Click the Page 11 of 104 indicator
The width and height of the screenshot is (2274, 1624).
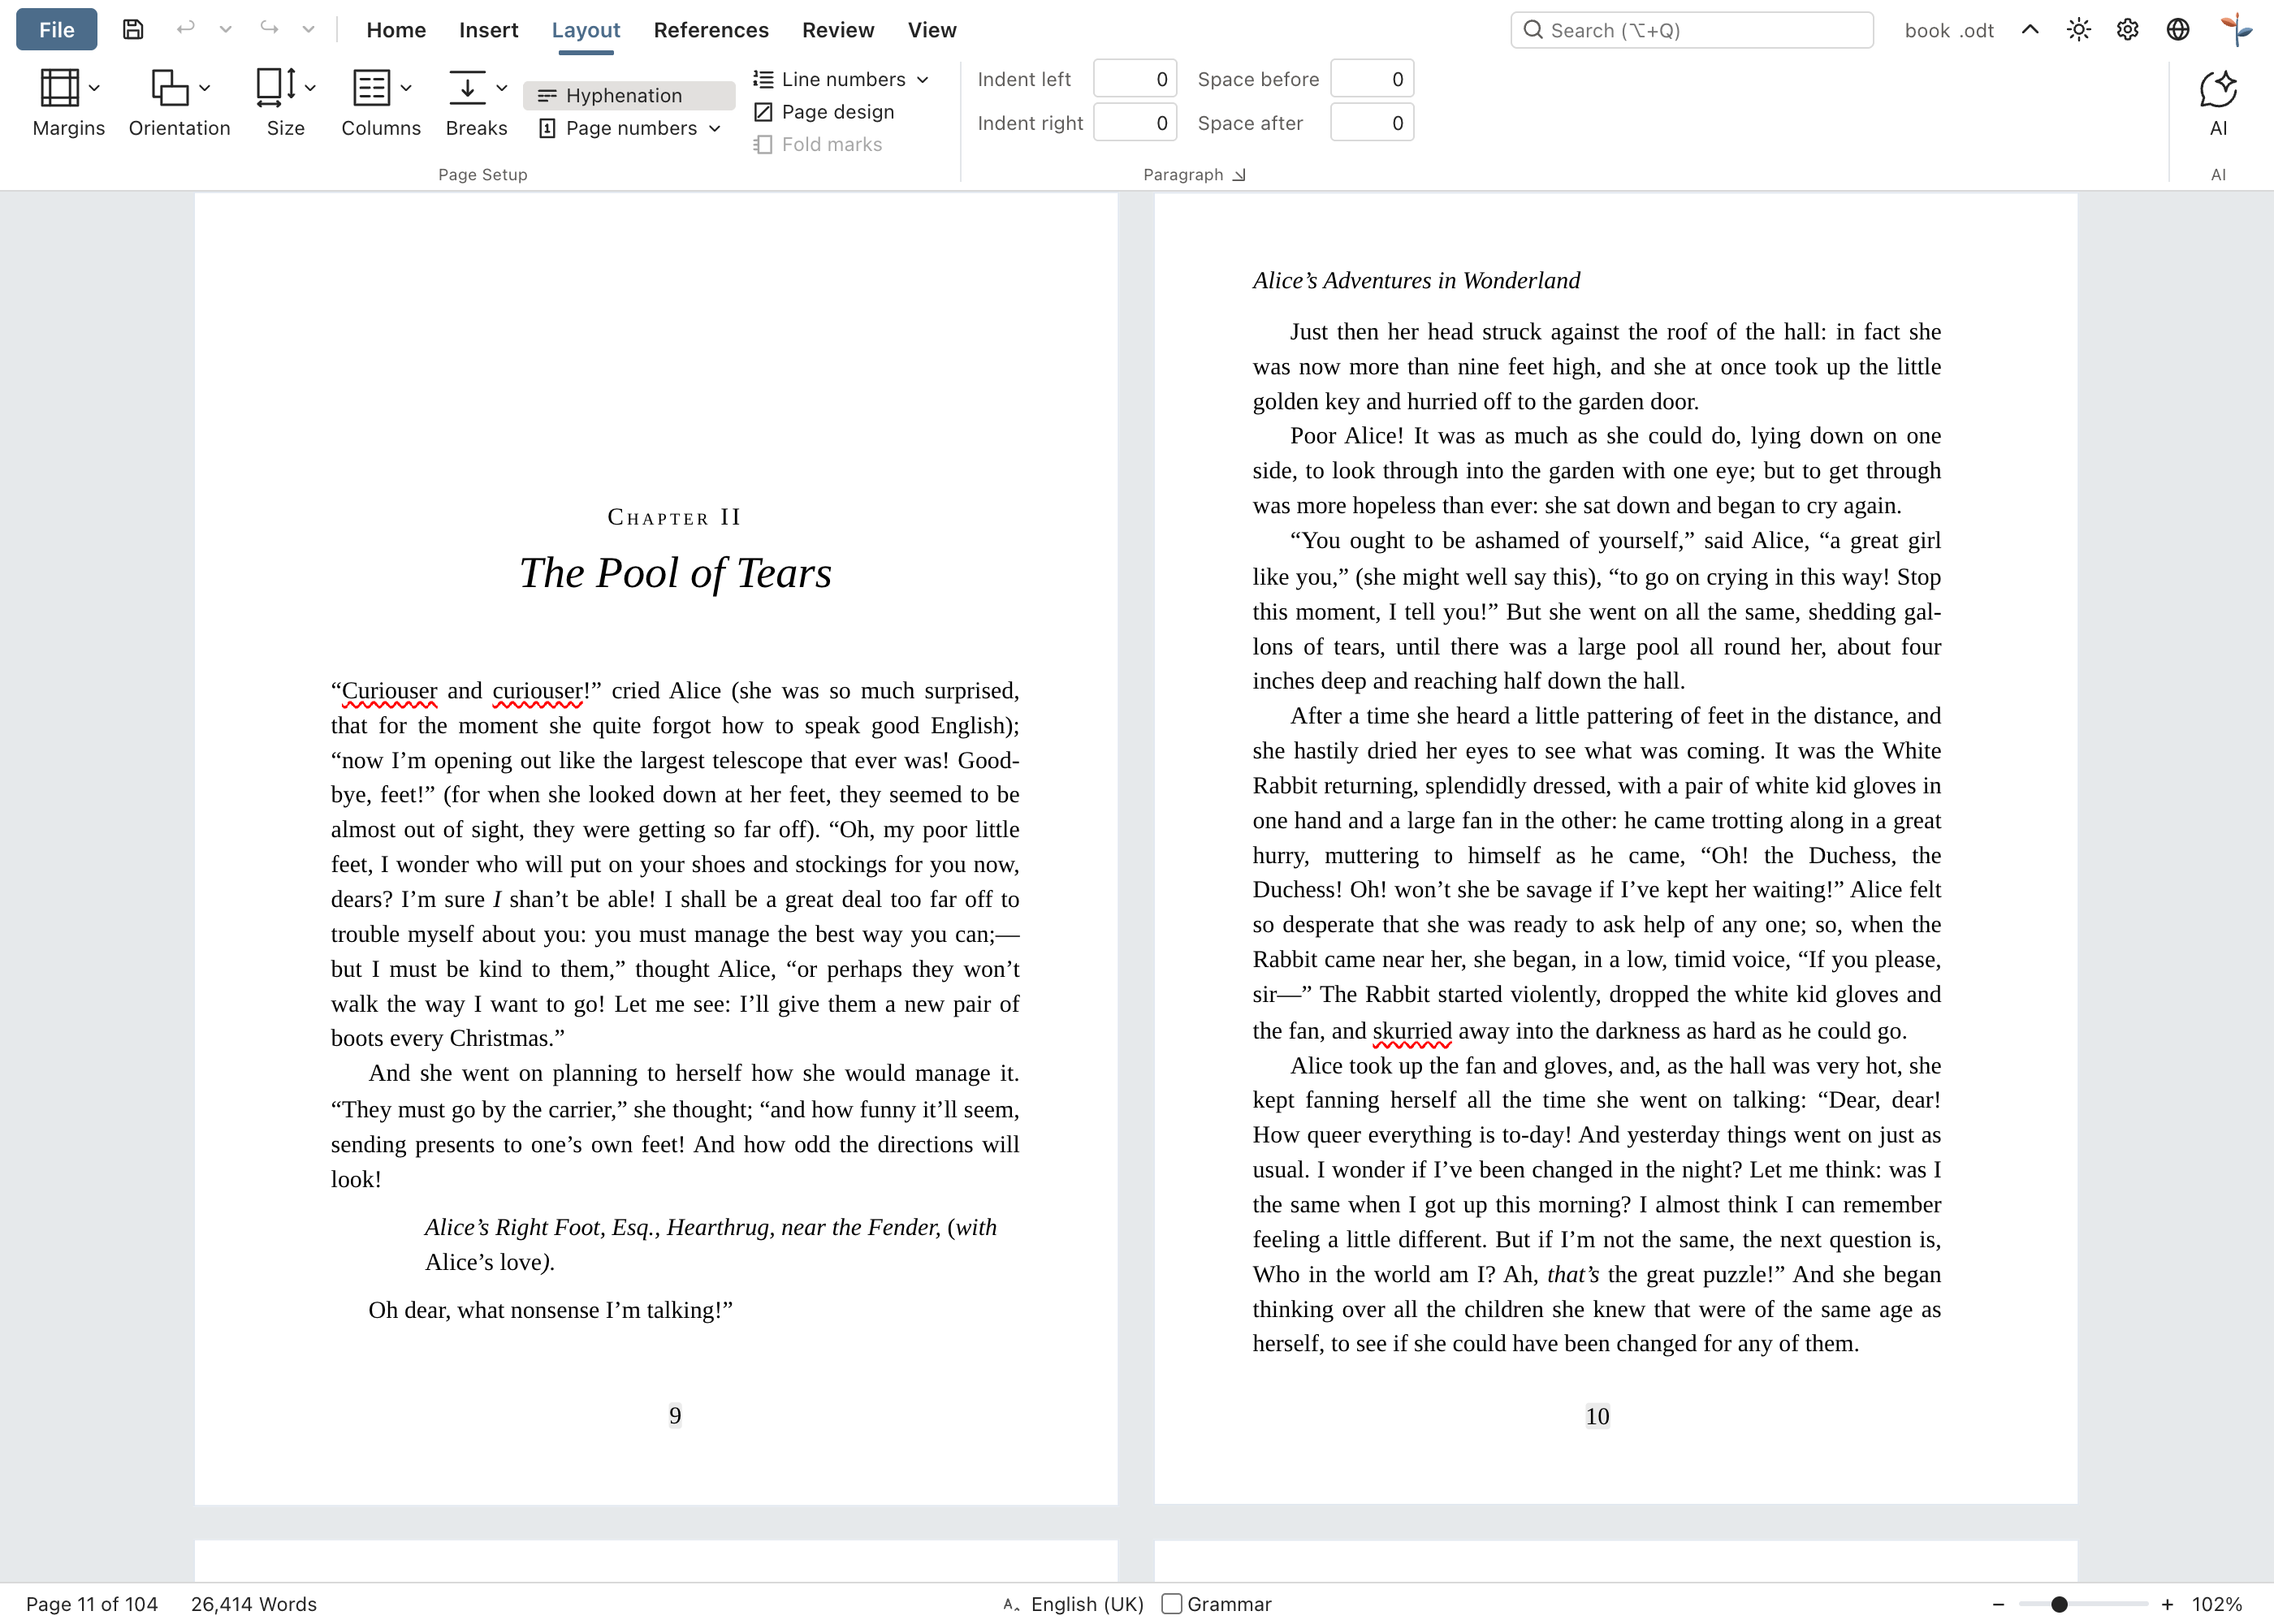(x=92, y=1604)
